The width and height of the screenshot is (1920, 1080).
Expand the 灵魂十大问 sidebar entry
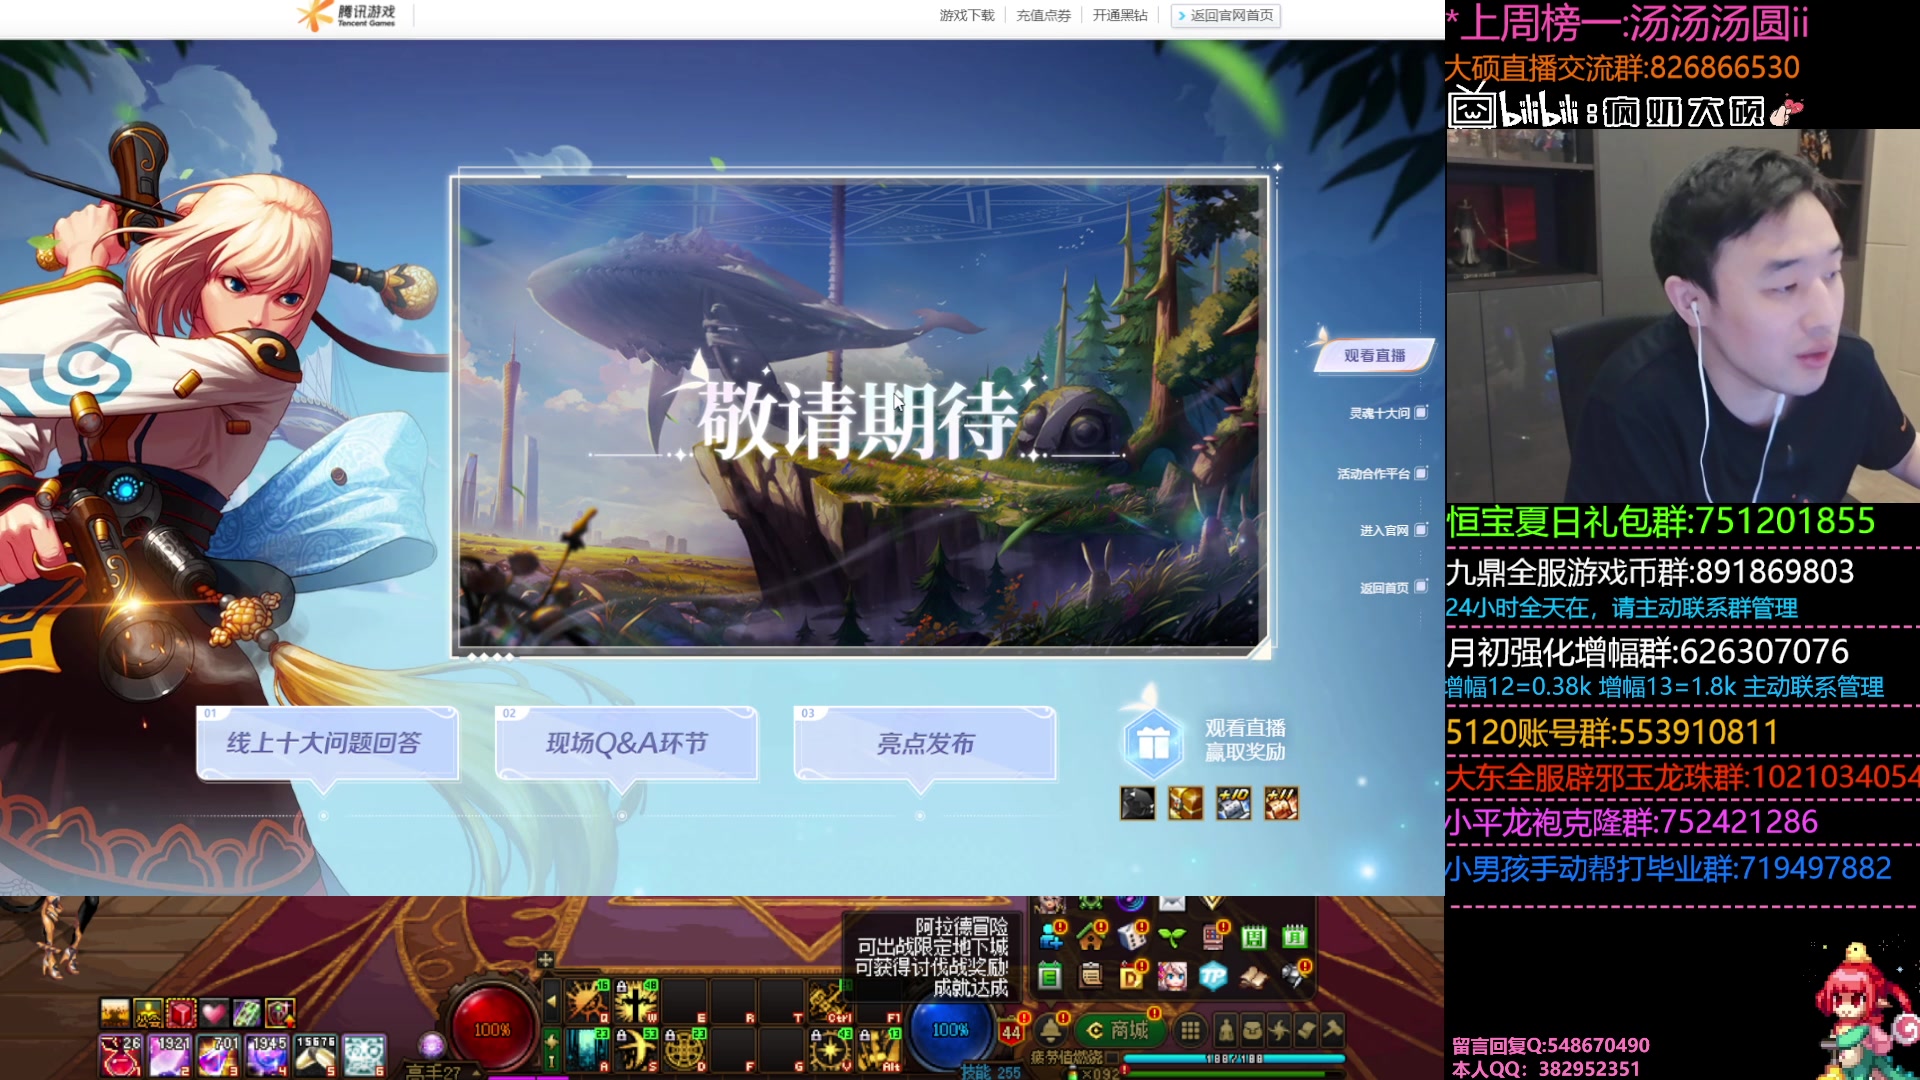tap(1380, 413)
